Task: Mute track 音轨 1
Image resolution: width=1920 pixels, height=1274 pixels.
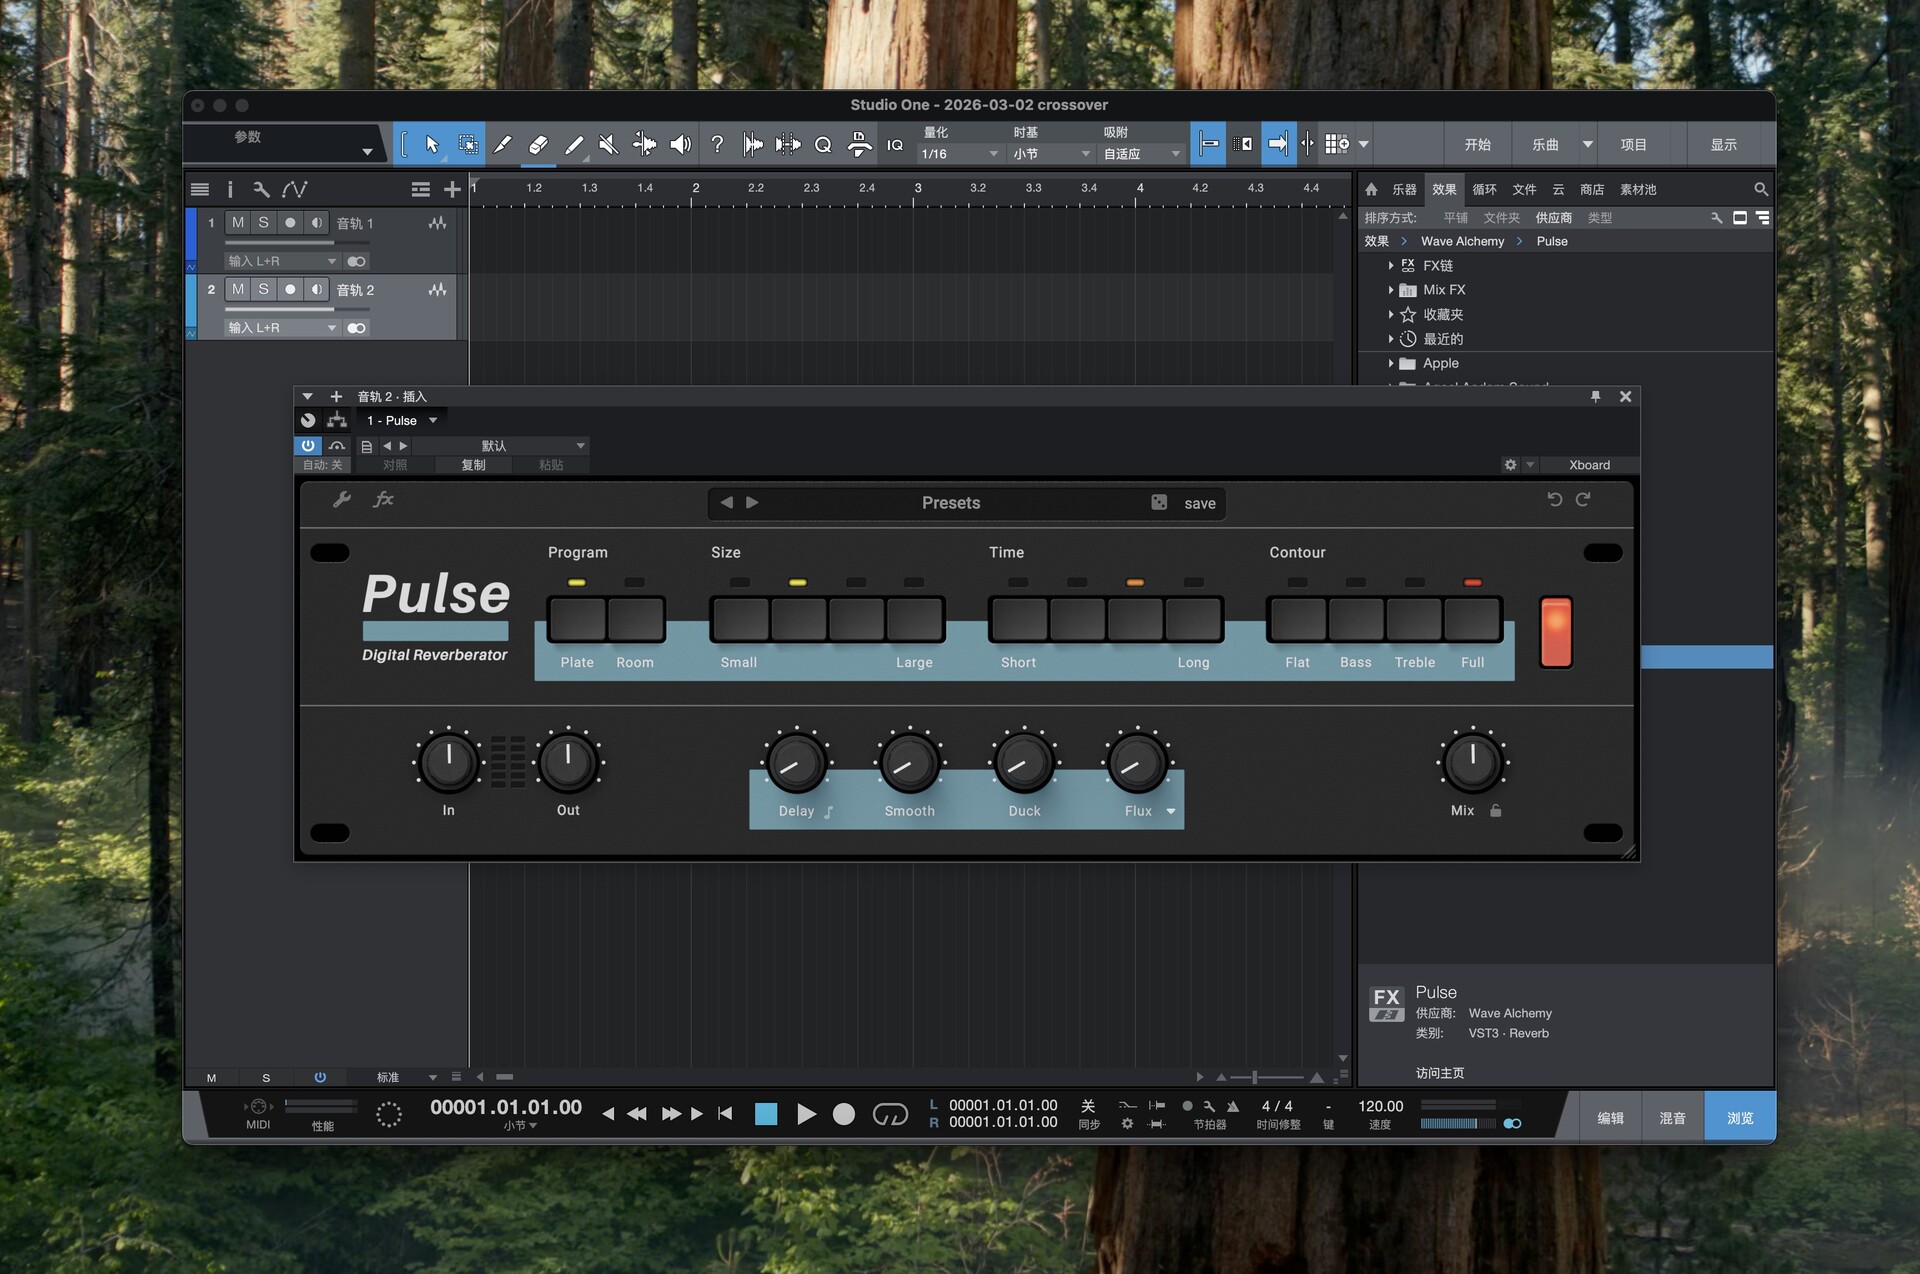Action: [x=238, y=223]
